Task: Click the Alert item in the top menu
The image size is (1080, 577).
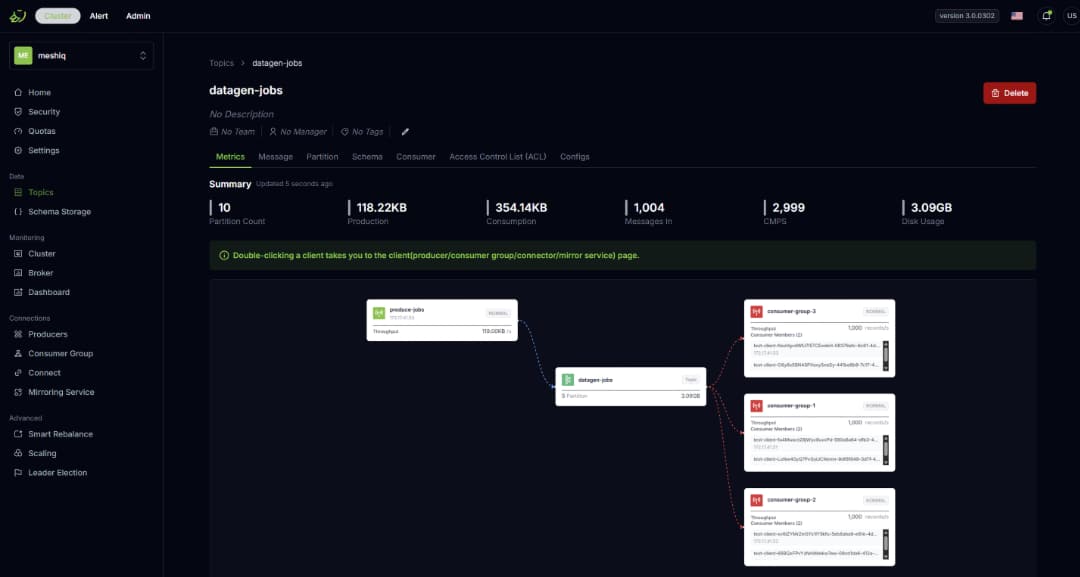Action: 99,15
